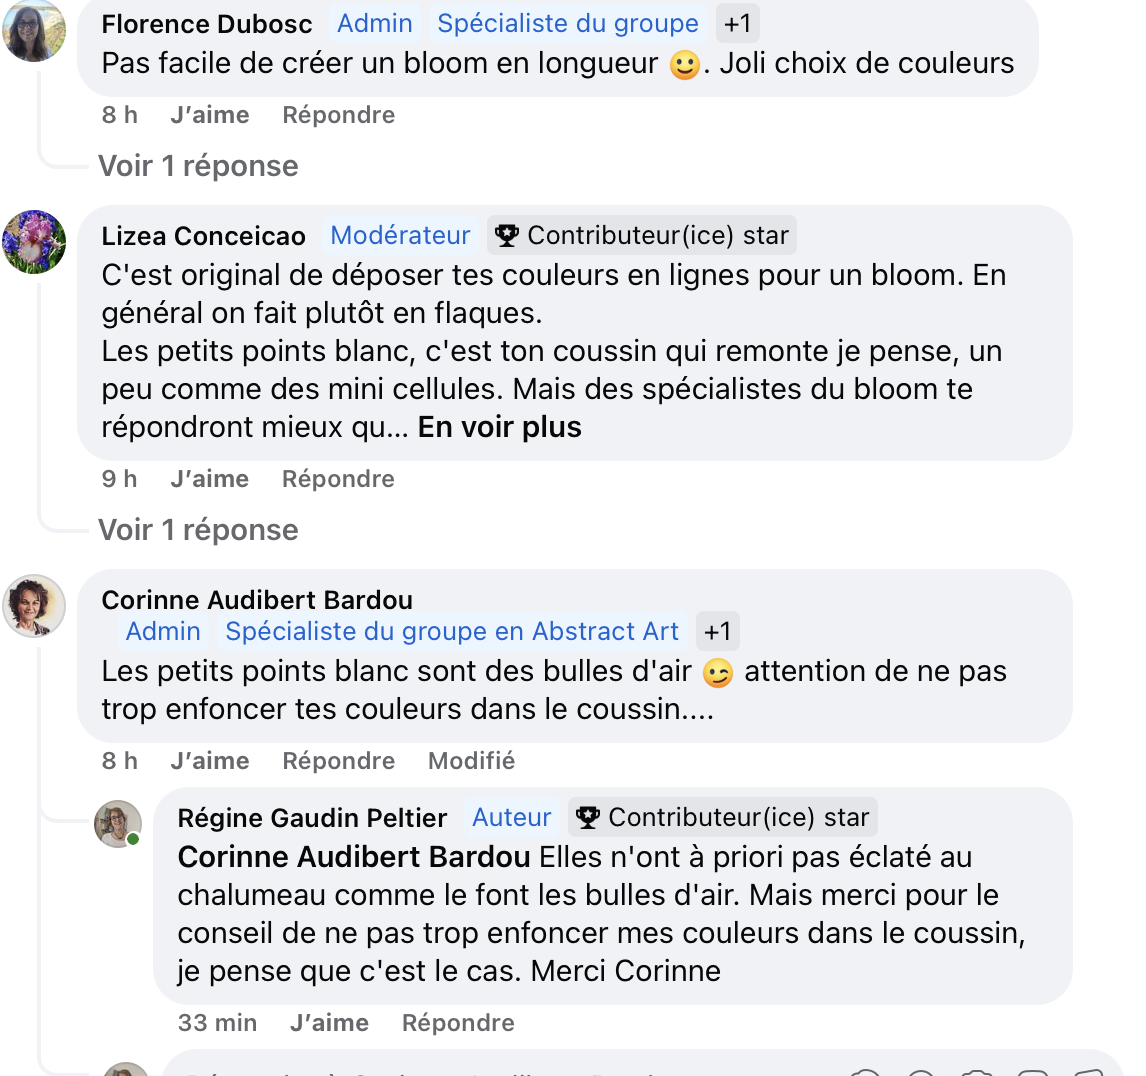1146x1076 pixels.
Task: Click the Modérateur badge beside Lizea Conceicao
Action: (x=400, y=236)
